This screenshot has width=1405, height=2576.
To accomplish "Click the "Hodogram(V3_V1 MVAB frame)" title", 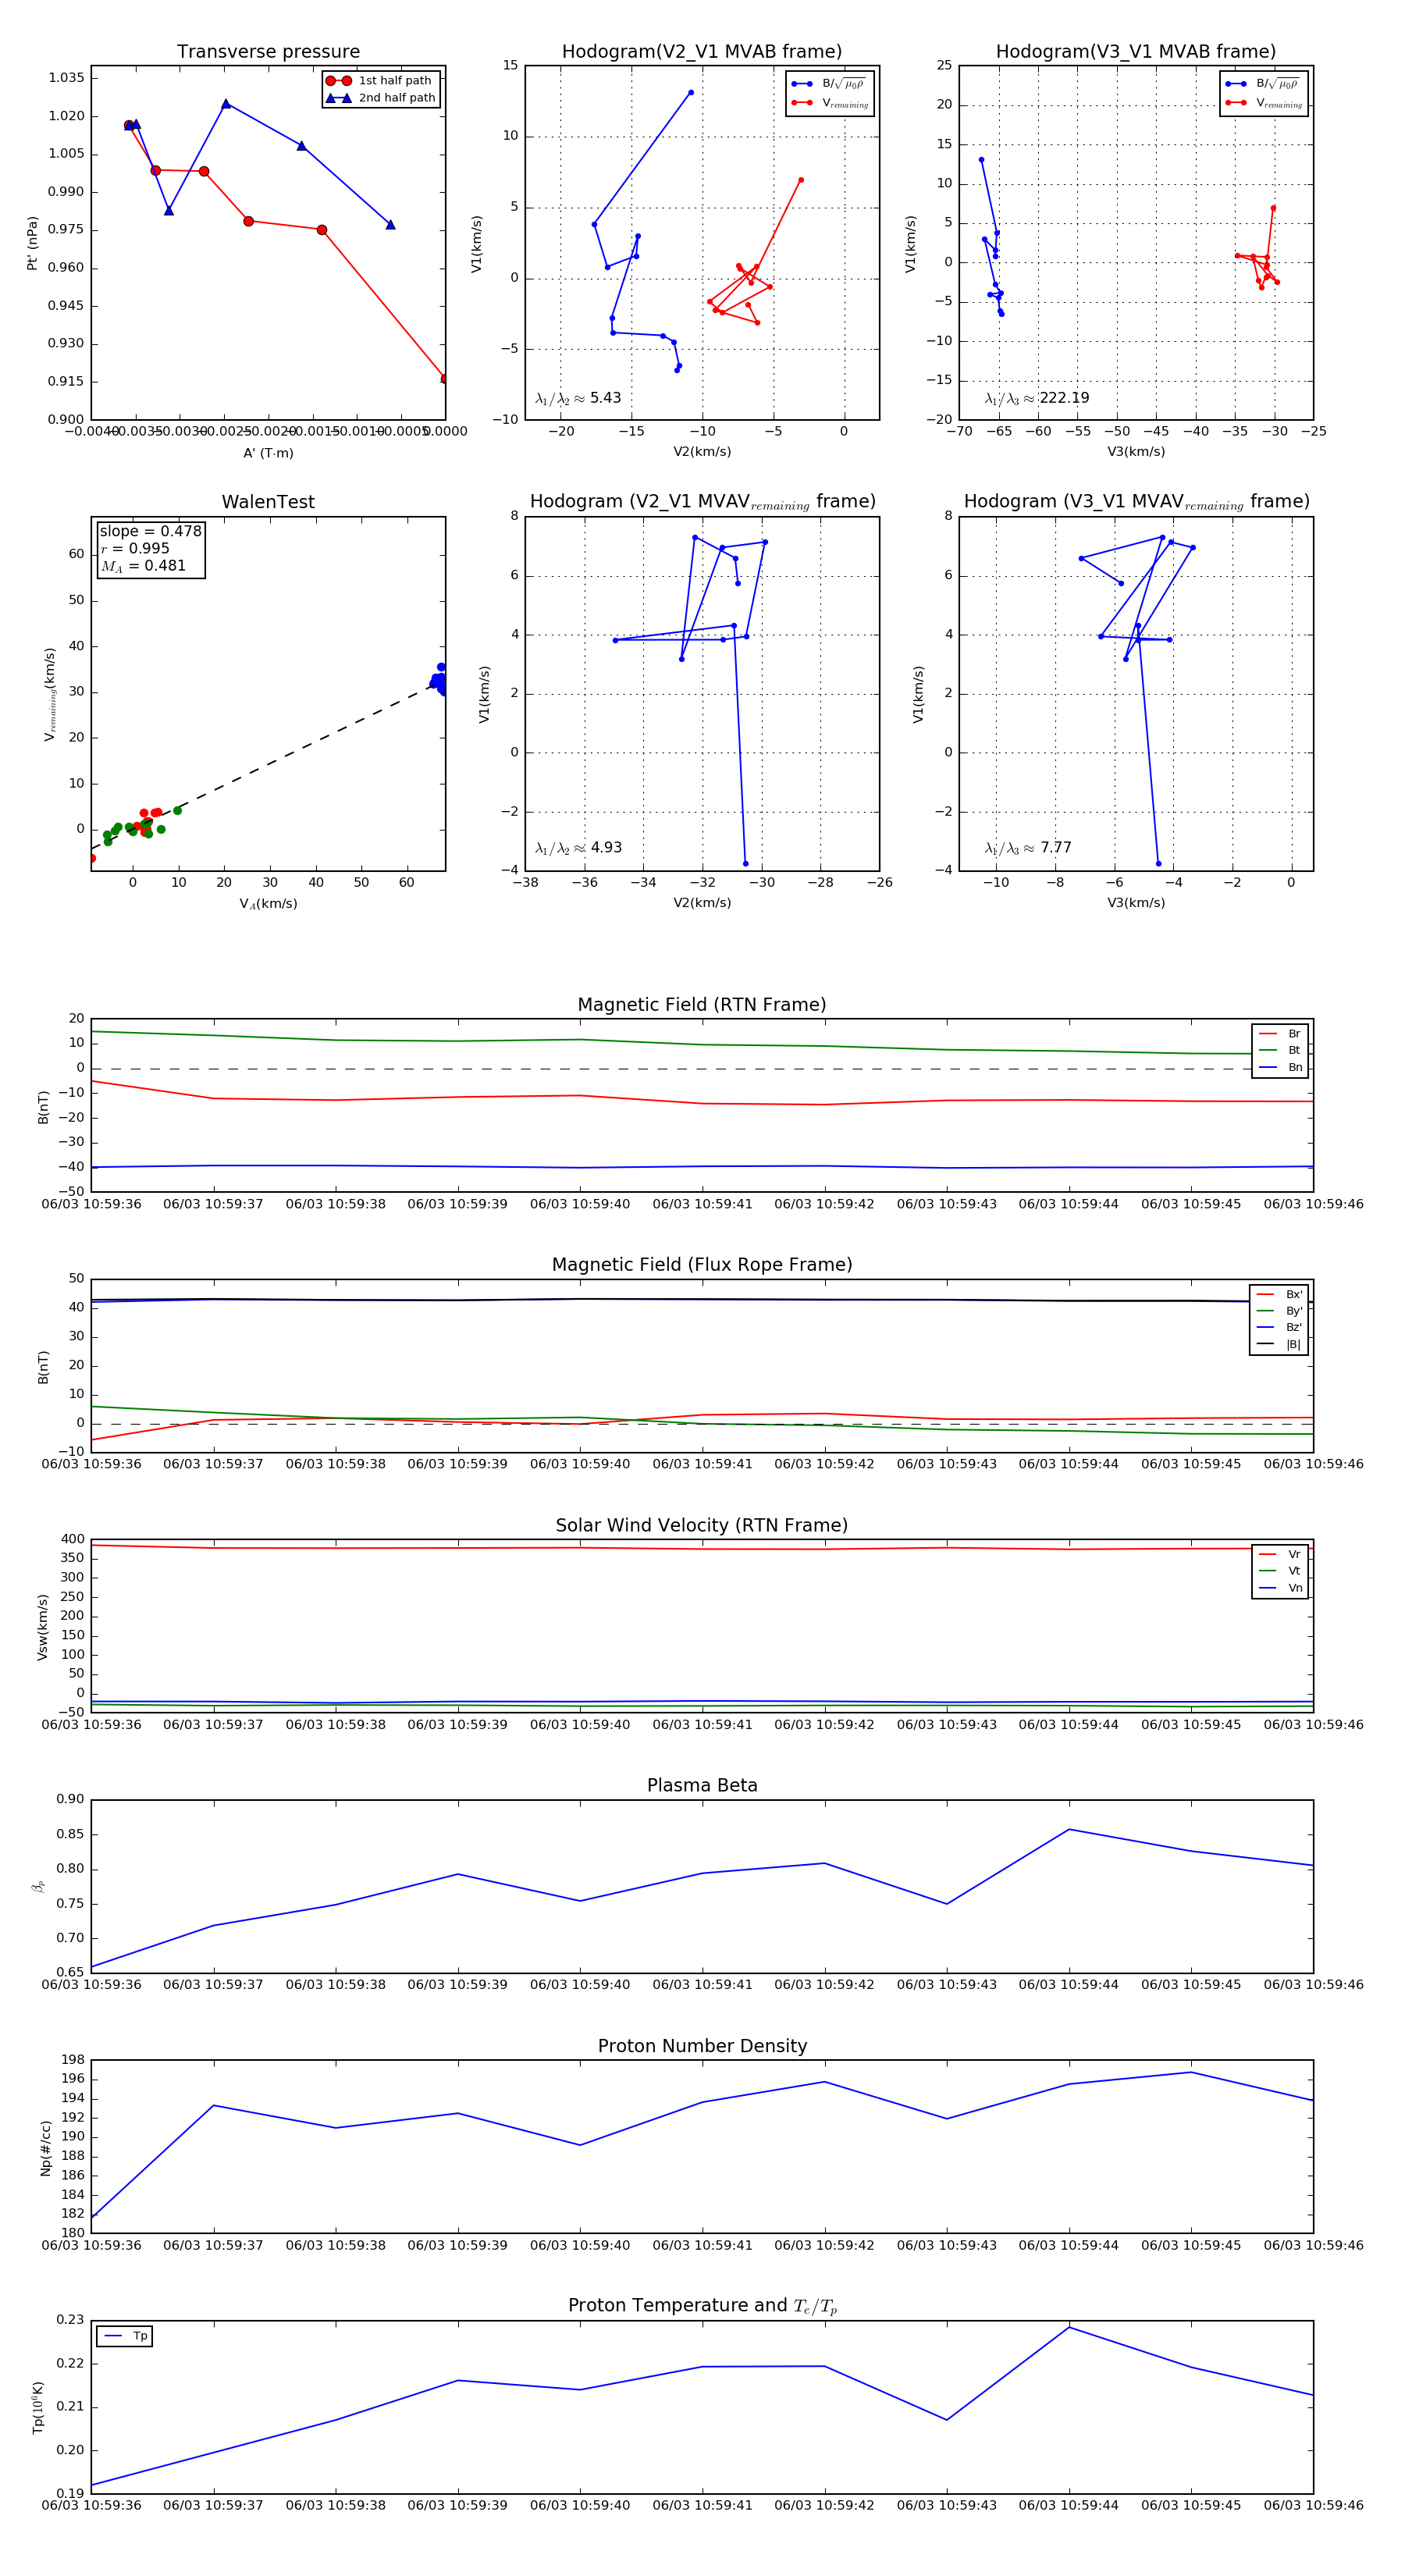I will 1136,52.
